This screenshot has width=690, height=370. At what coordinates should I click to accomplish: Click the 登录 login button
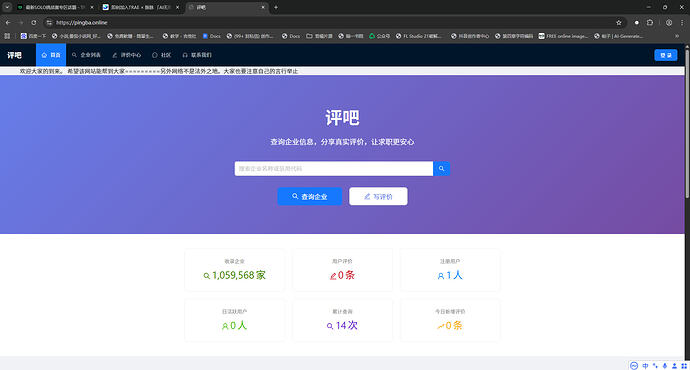tap(666, 55)
